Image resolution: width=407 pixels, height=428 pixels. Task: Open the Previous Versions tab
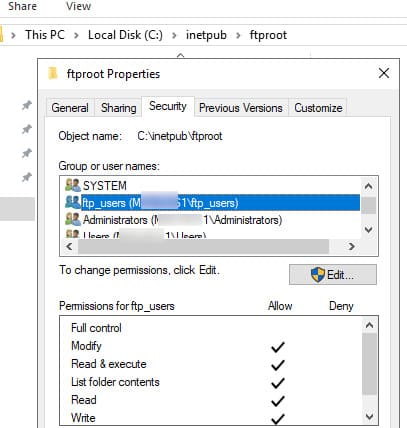coord(241,108)
